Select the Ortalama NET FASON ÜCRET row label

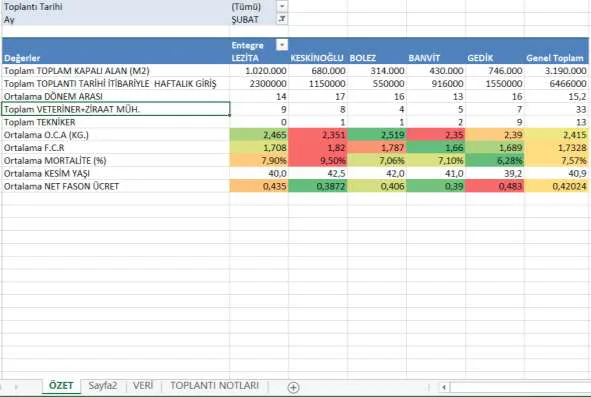pyautogui.click(x=116, y=186)
